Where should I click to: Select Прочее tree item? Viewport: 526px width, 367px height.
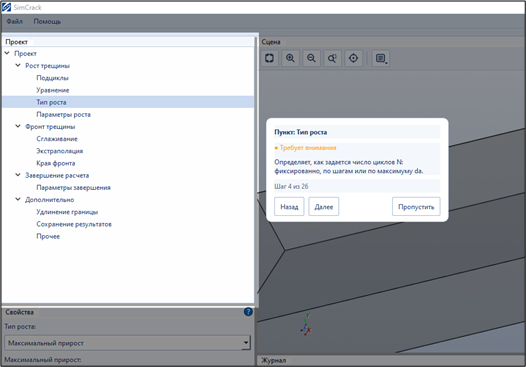click(48, 236)
